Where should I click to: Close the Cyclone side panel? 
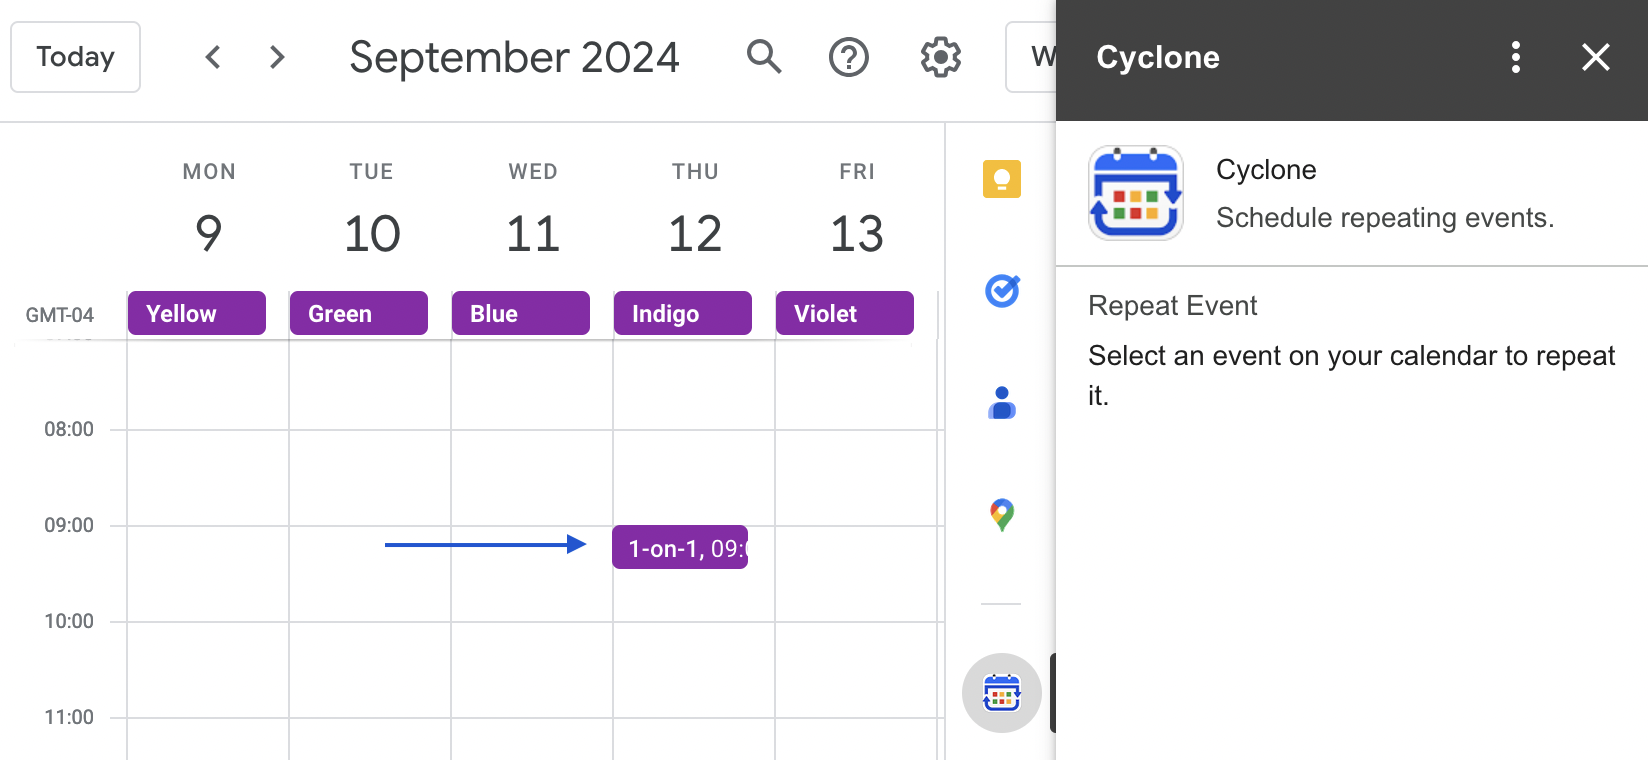click(1596, 57)
